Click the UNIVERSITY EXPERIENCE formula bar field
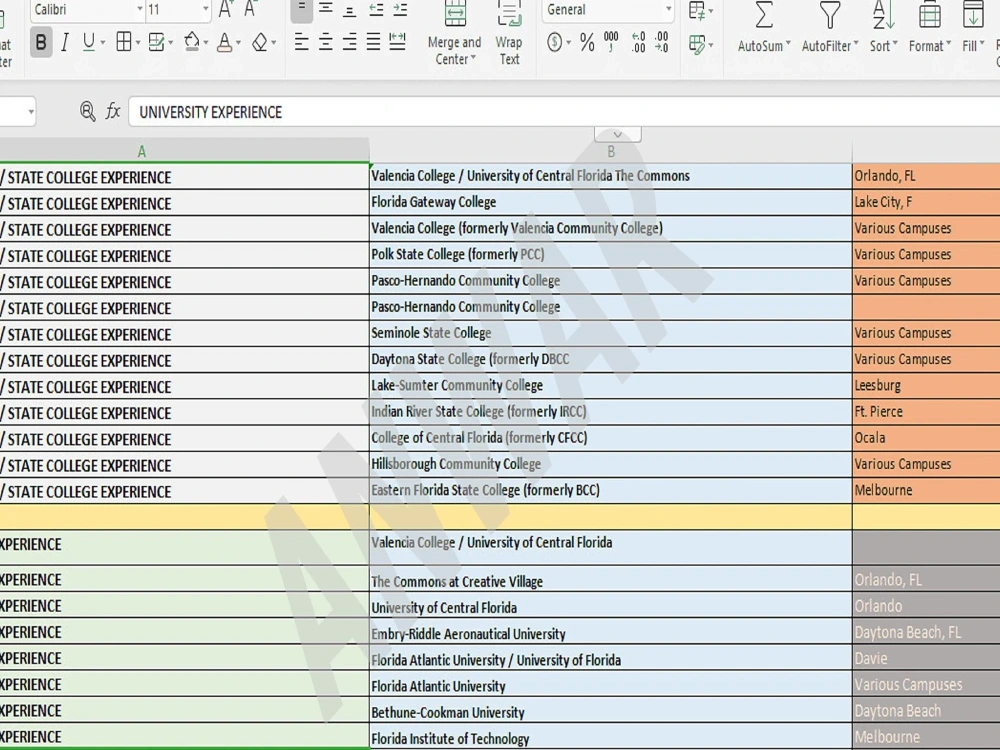This screenshot has height=750, width=1000. [564, 112]
